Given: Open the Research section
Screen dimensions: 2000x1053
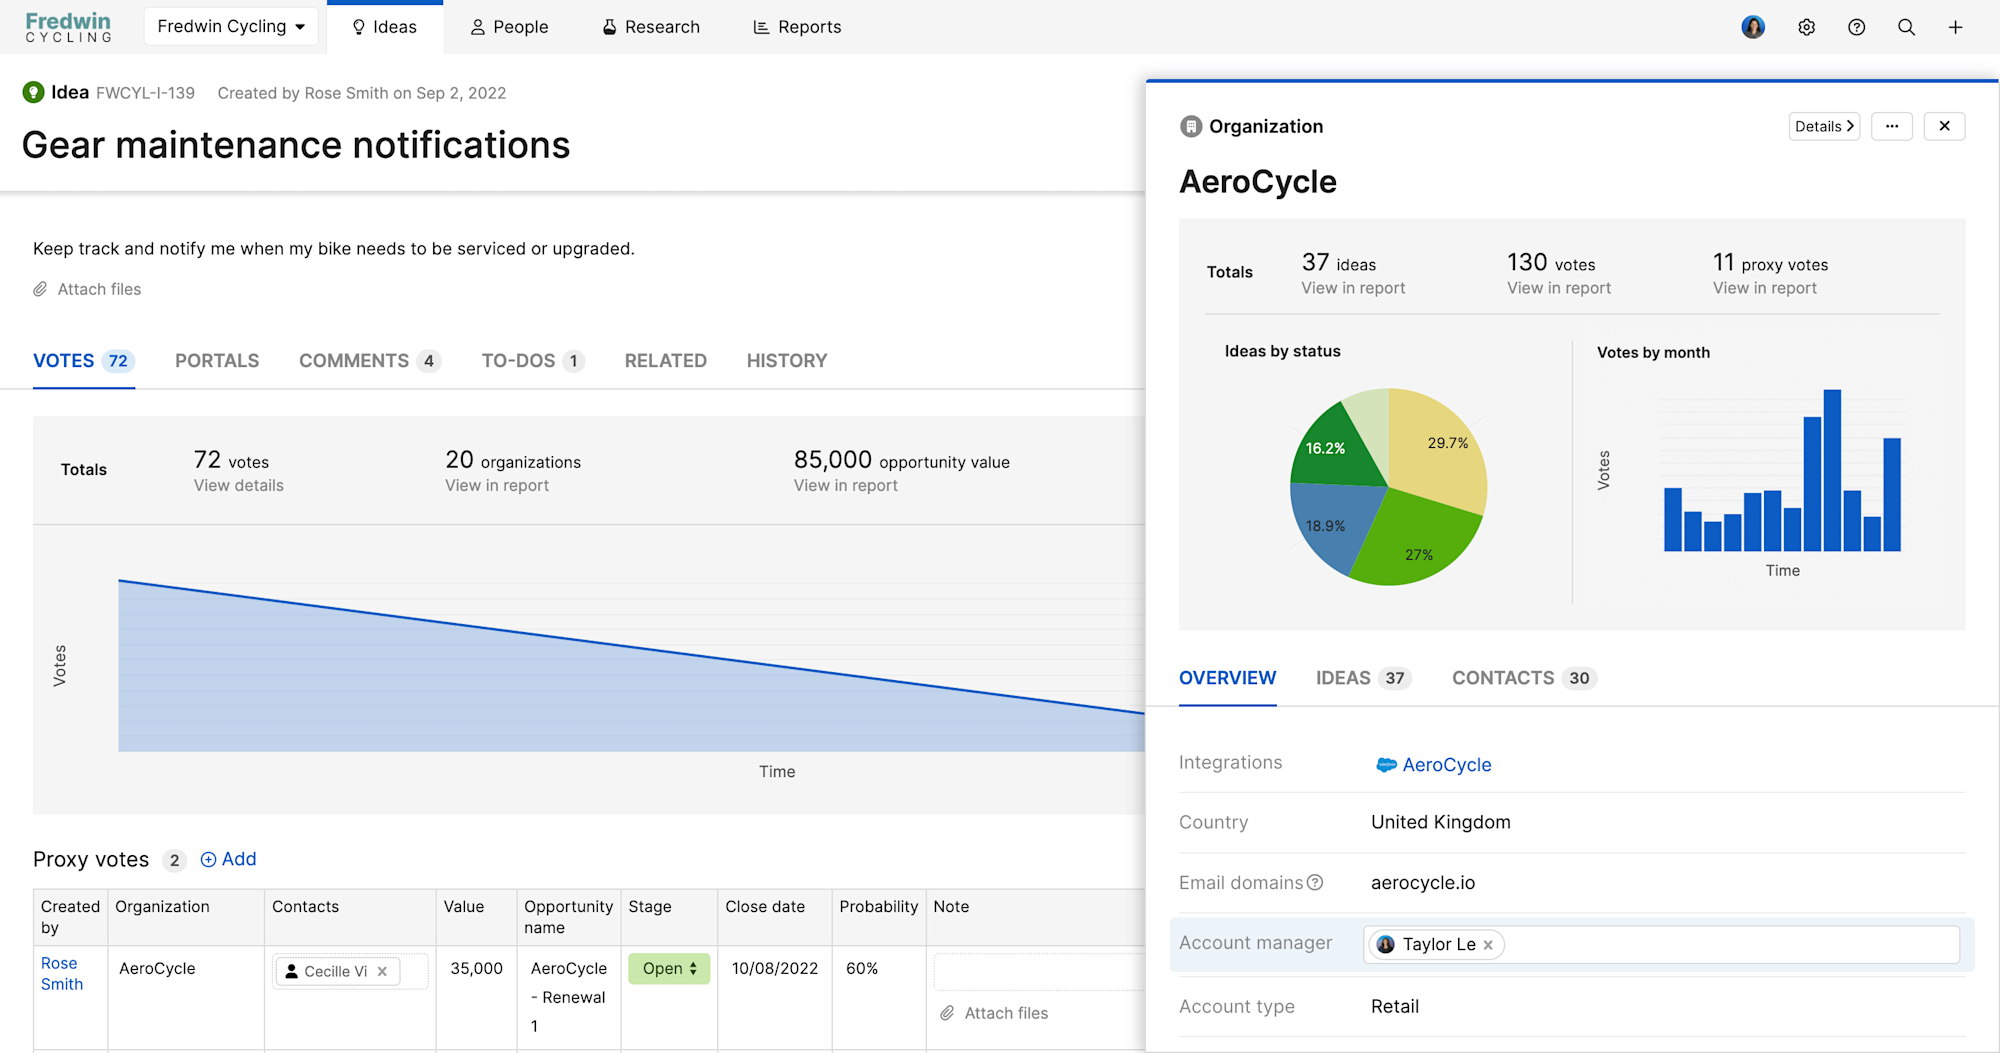Looking at the screenshot, I should 650,27.
